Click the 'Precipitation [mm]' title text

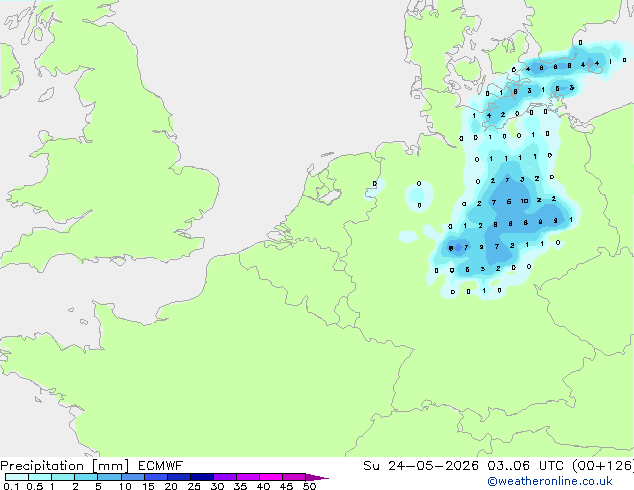pyautogui.click(x=65, y=466)
